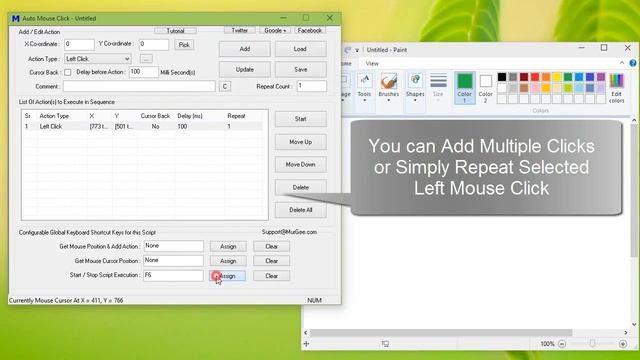Screen dimensions: 640x360
Task: Click the cursor position icon in Paint's status bar
Action: point(307,344)
